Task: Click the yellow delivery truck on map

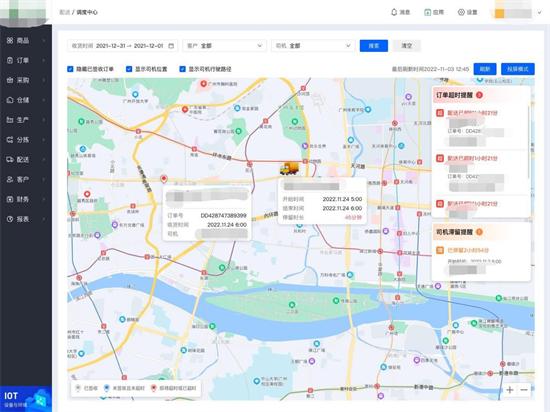Action: [x=289, y=169]
